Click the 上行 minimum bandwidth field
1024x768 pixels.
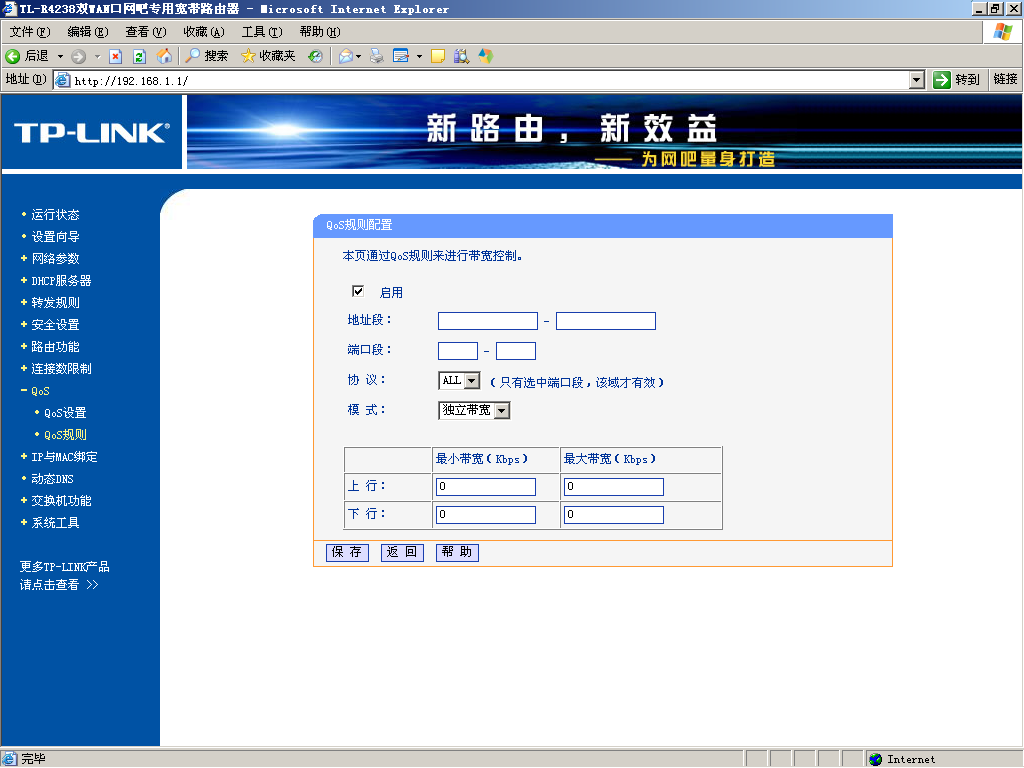point(485,487)
